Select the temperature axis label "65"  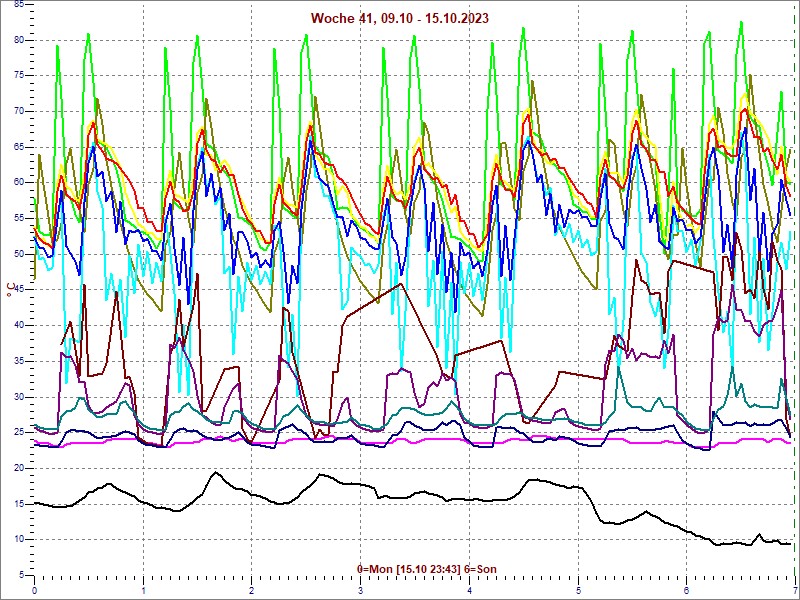coord(18,147)
